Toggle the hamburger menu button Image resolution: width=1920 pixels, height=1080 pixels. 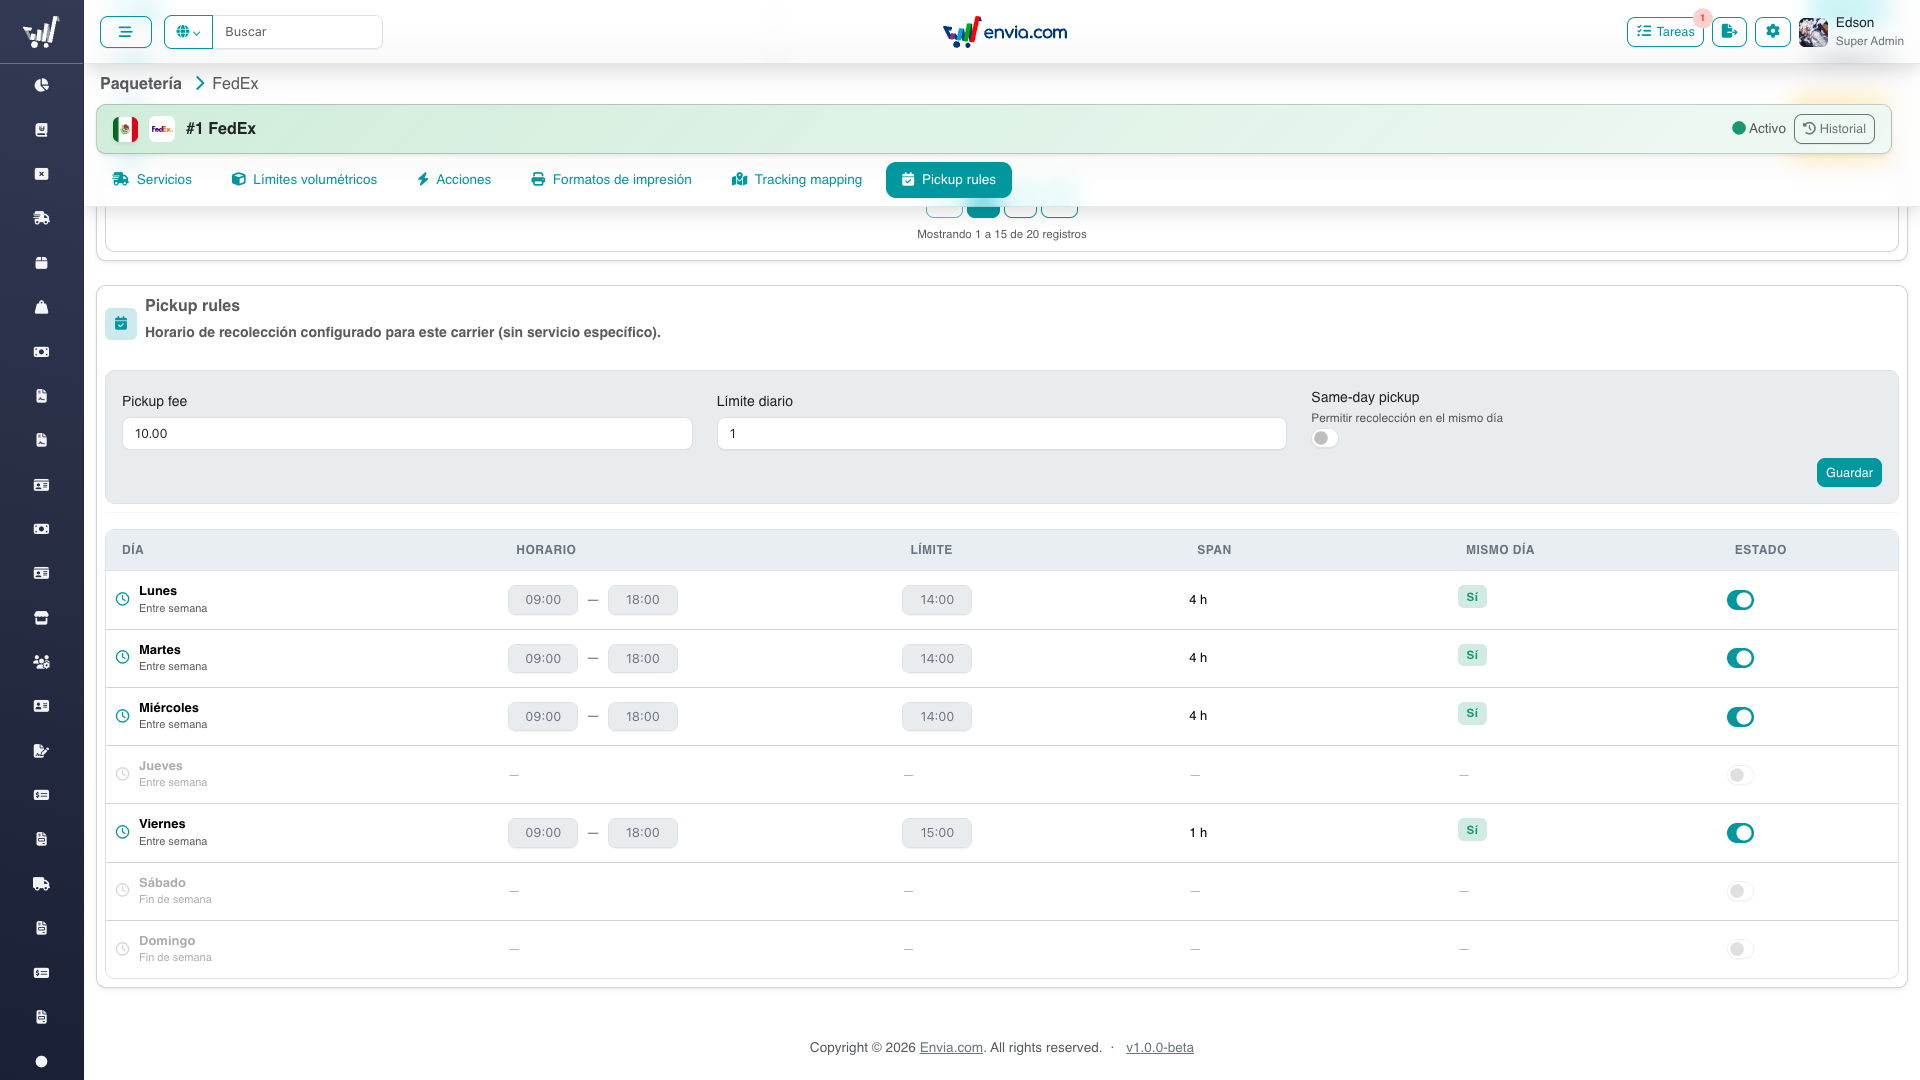pyautogui.click(x=126, y=32)
